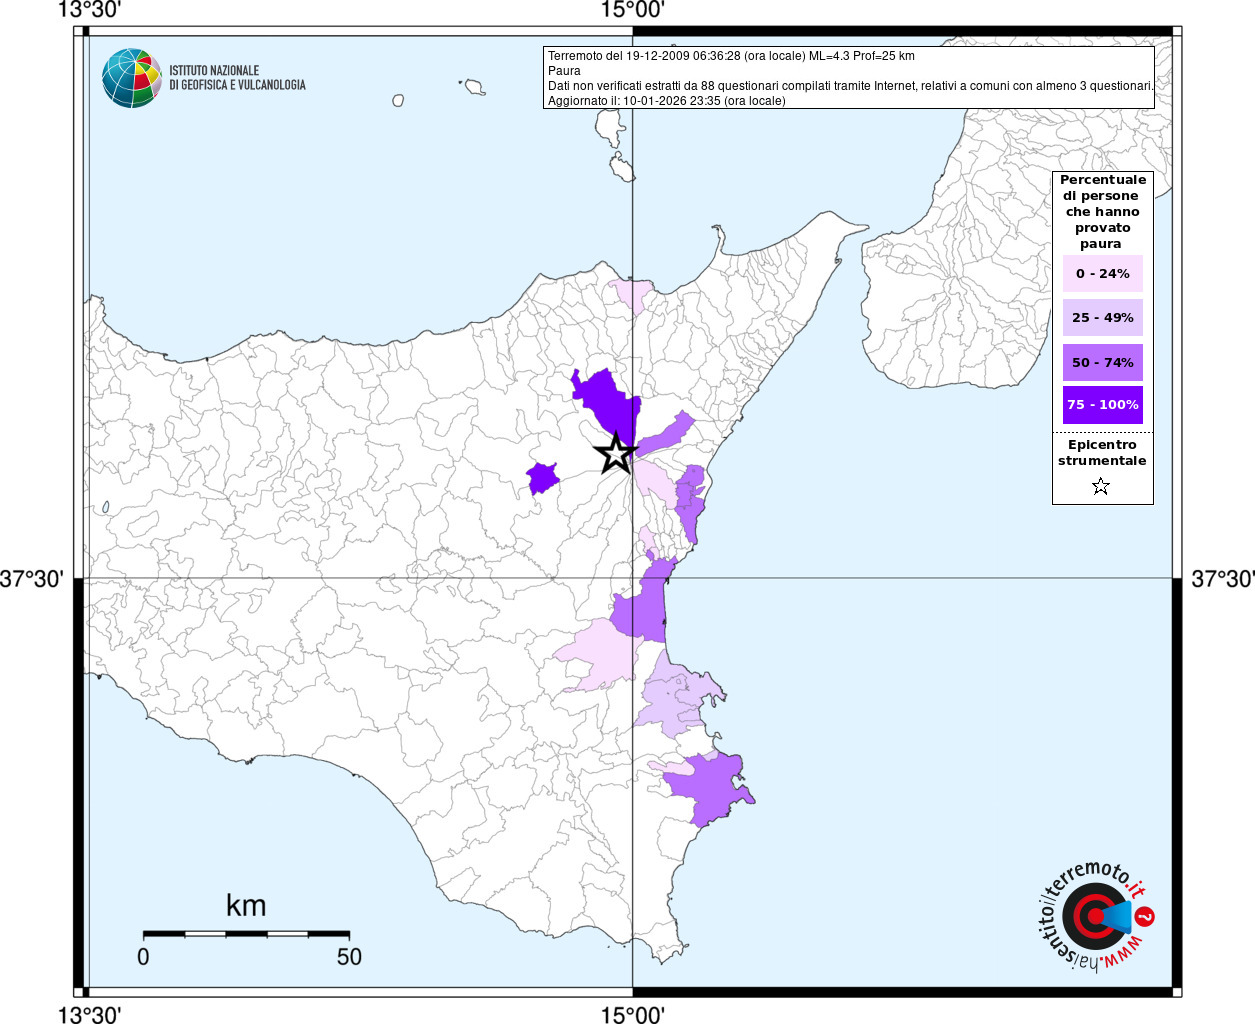Screen dimensions: 1255x1024
Task: Click the top 15°00' longitude label
Action: (632, 10)
